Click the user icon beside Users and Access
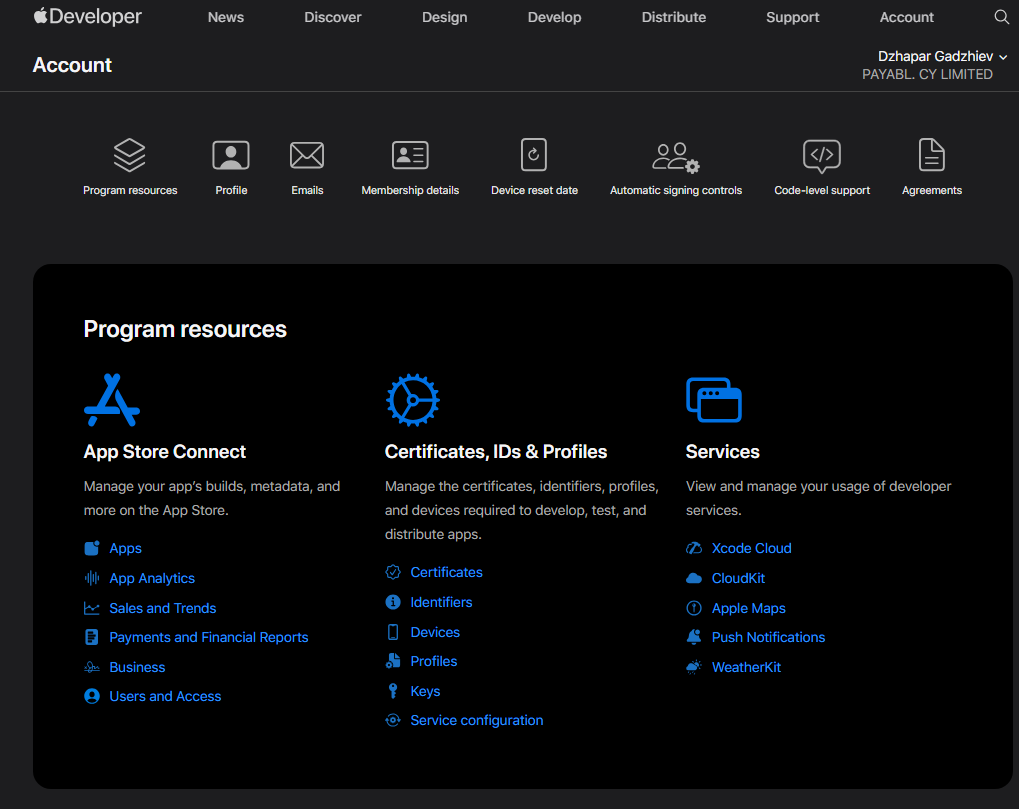1019x809 pixels. coord(92,696)
